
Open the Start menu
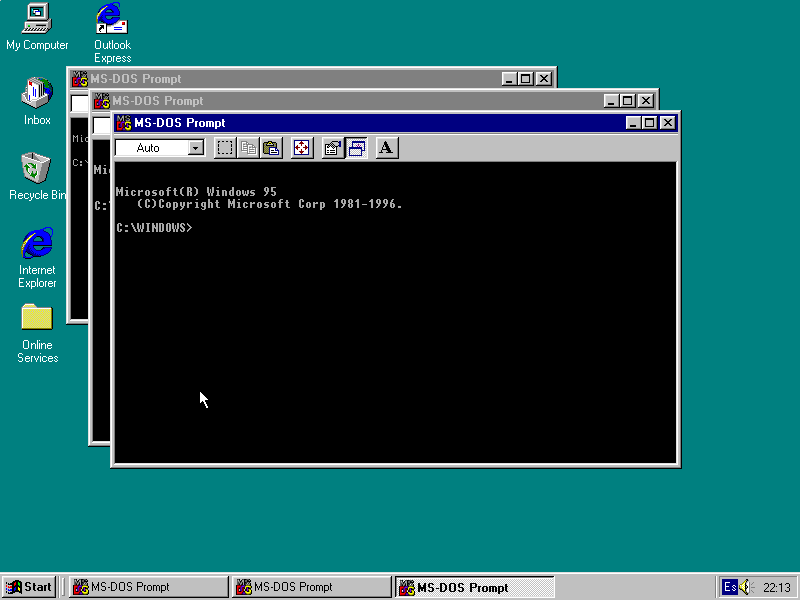(29, 587)
